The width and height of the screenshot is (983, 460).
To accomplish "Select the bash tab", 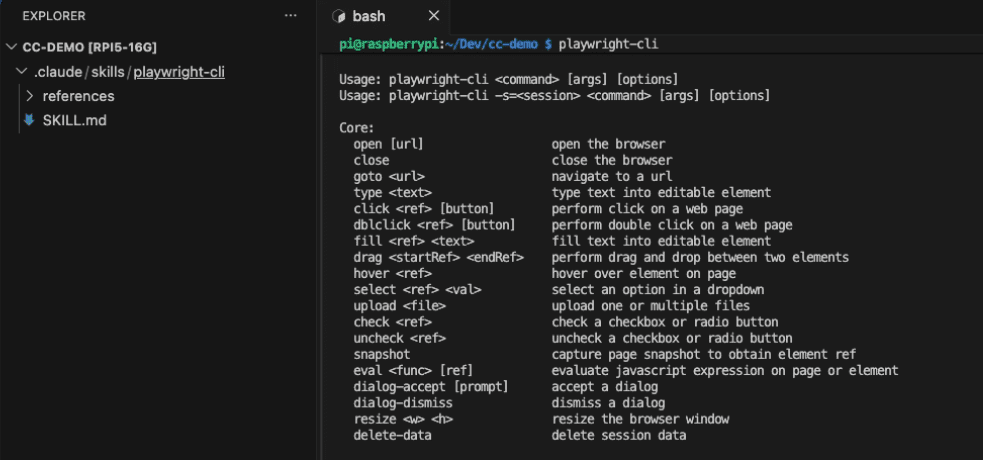I will (384, 16).
